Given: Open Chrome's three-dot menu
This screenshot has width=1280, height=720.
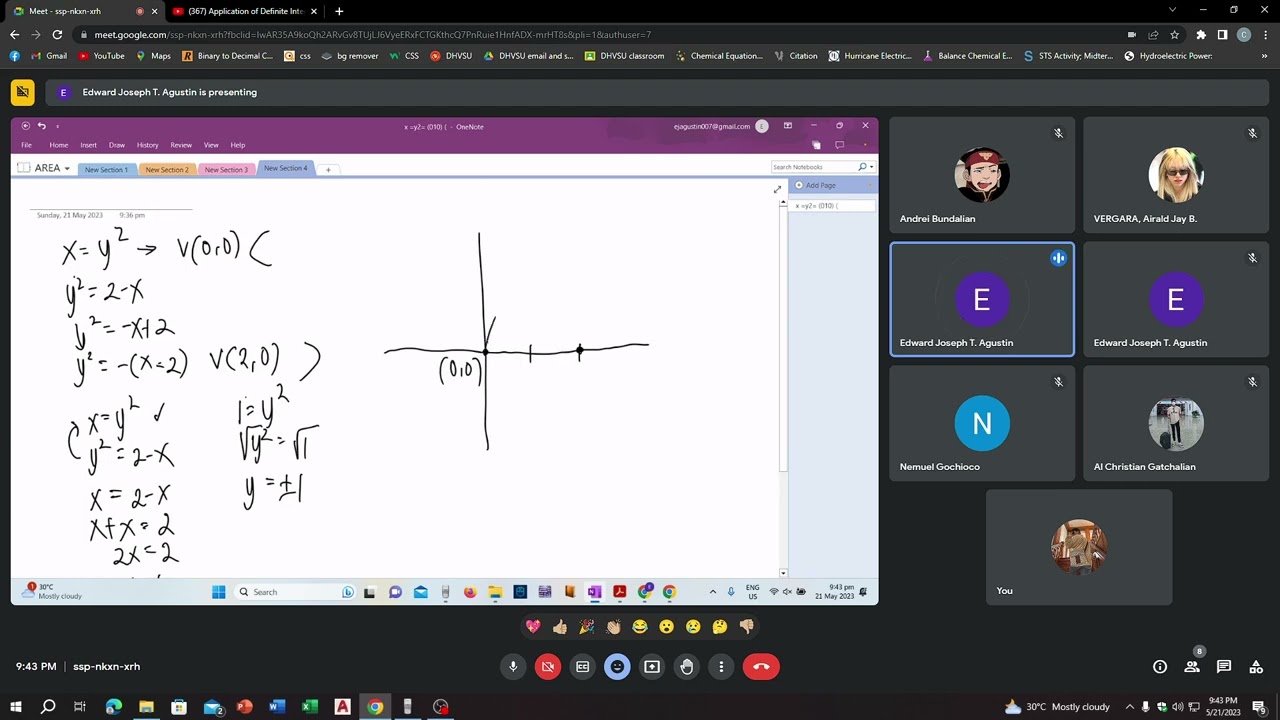Looking at the screenshot, I should [x=1264, y=34].
